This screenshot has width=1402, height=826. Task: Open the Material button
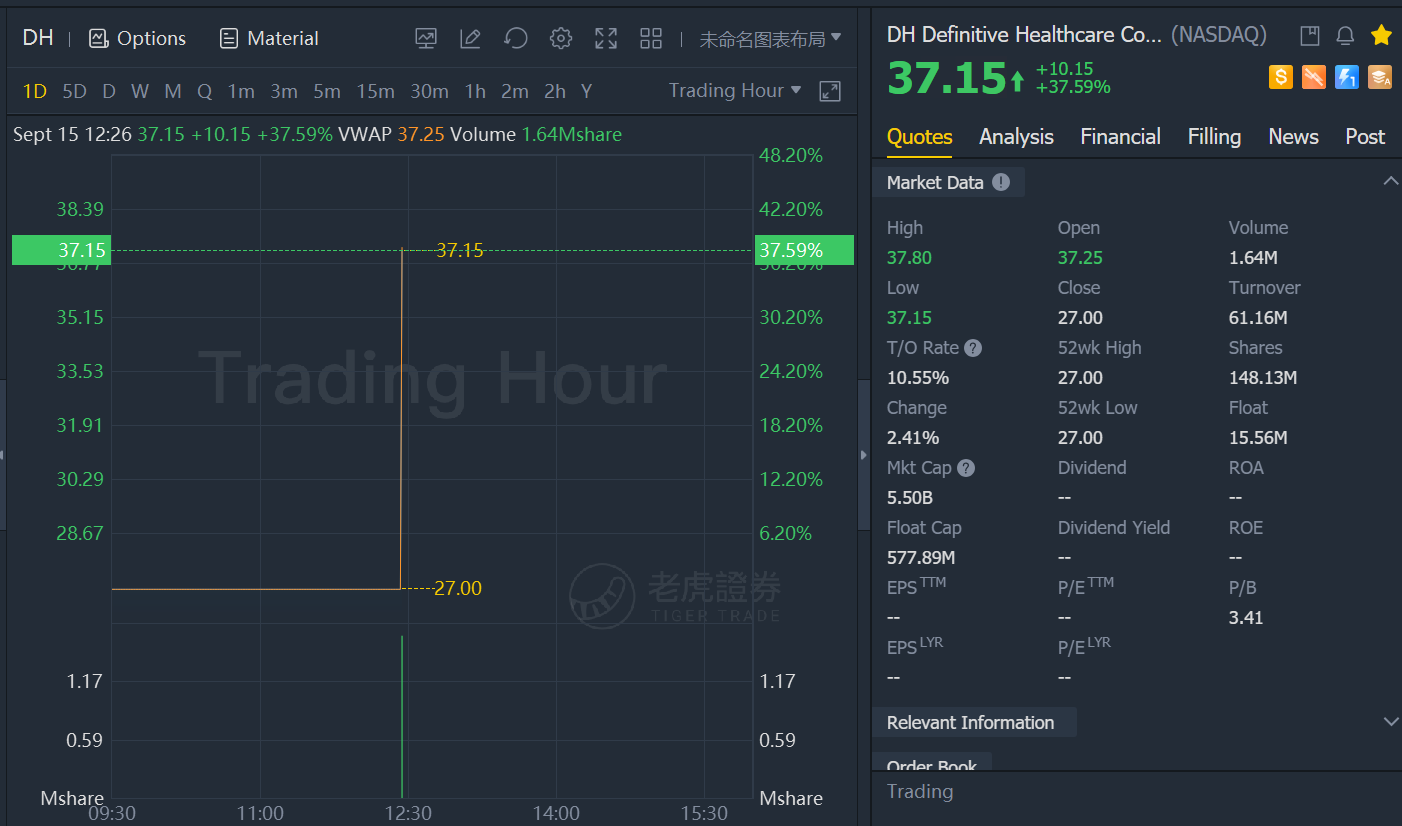pyautogui.click(x=269, y=39)
